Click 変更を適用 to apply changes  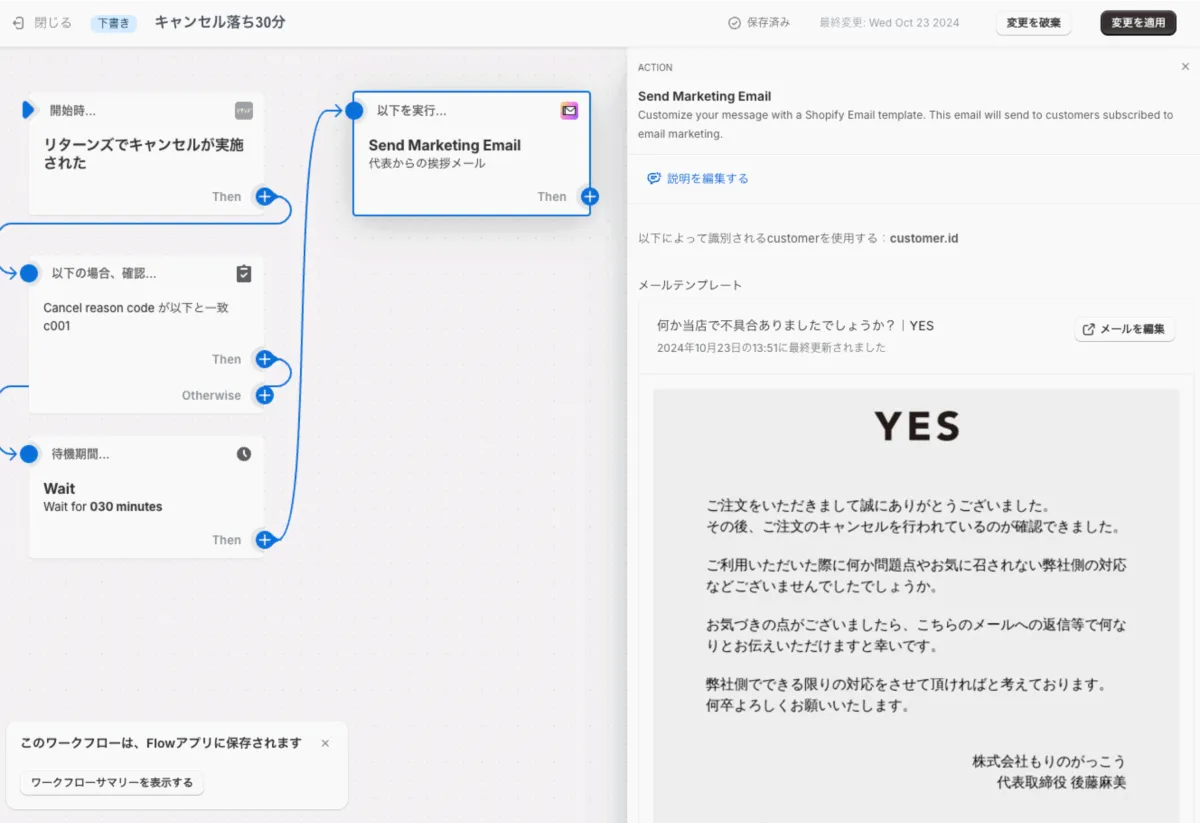point(1138,22)
